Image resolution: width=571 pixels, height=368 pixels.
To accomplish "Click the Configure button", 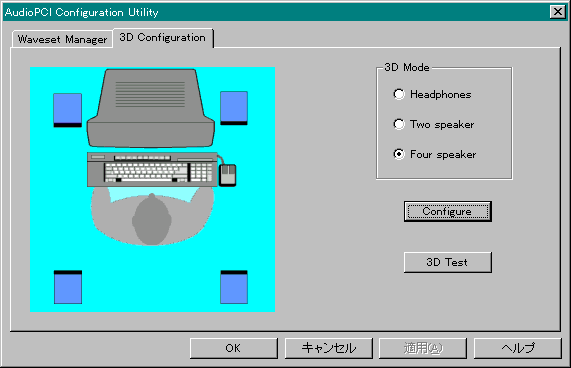I will 448,211.
